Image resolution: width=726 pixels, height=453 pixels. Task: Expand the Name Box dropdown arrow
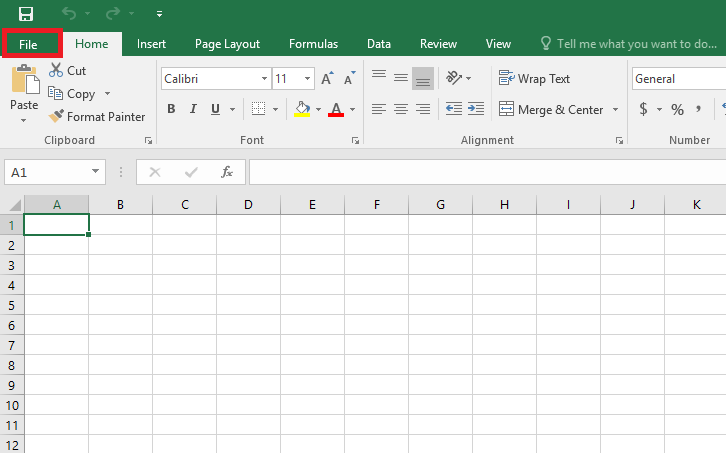[95, 172]
